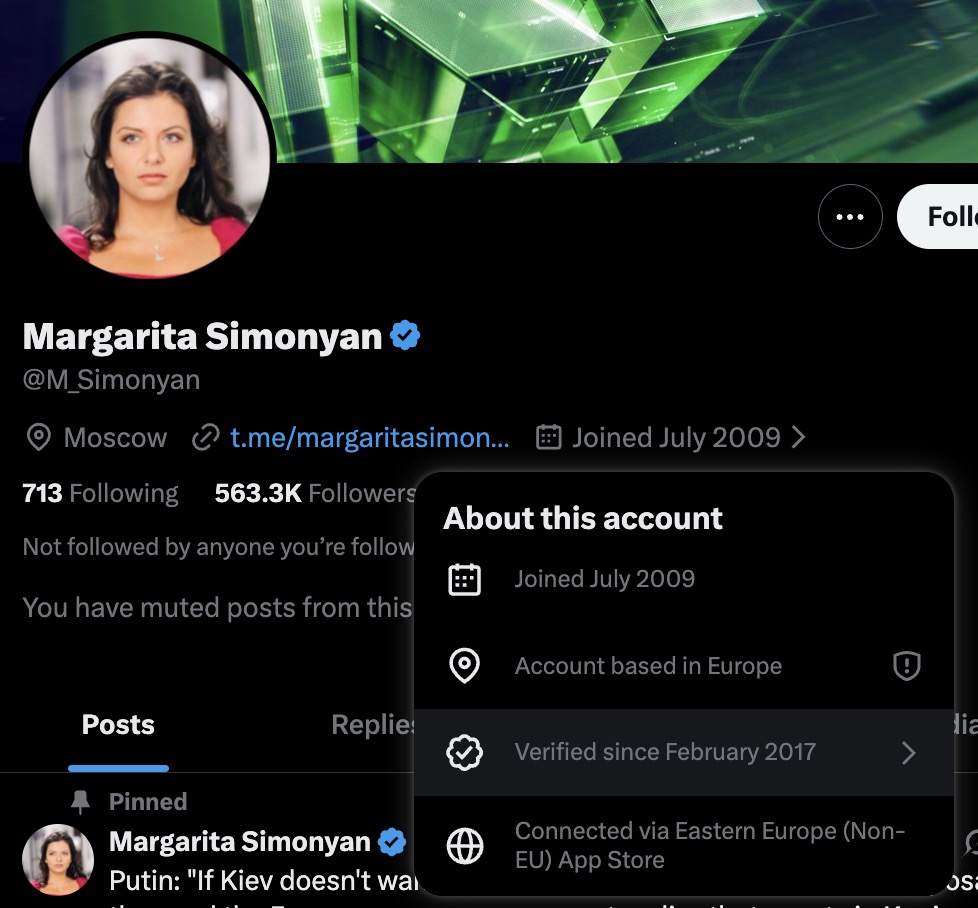Click the globe icon beside Connected via
The height and width of the screenshot is (908, 978).
pos(465,846)
